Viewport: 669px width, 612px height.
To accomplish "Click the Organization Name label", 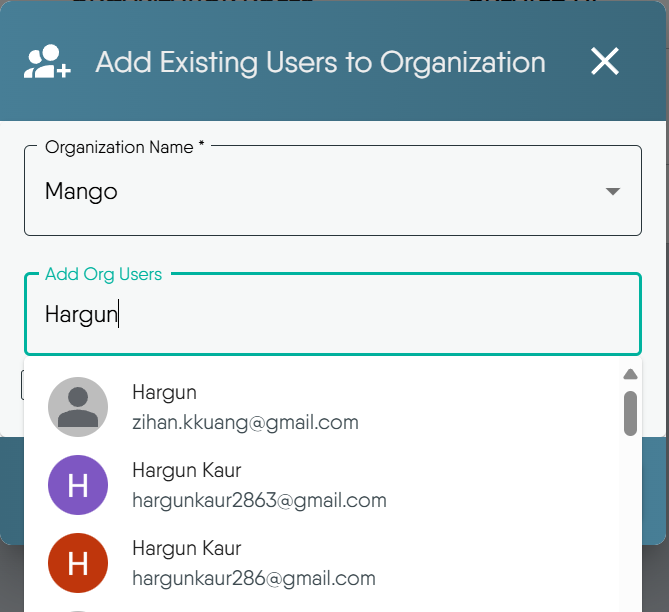I will (124, 147).
